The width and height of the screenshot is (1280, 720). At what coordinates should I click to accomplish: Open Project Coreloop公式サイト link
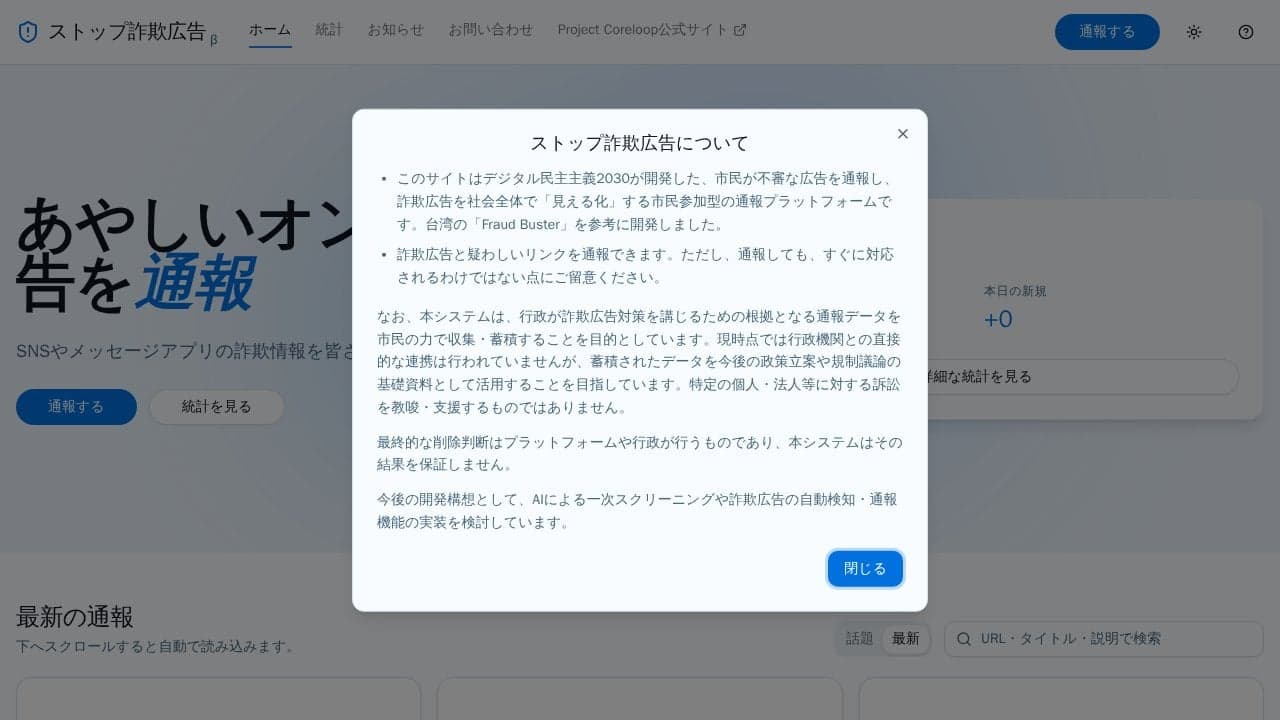click(x=652, y=30)
